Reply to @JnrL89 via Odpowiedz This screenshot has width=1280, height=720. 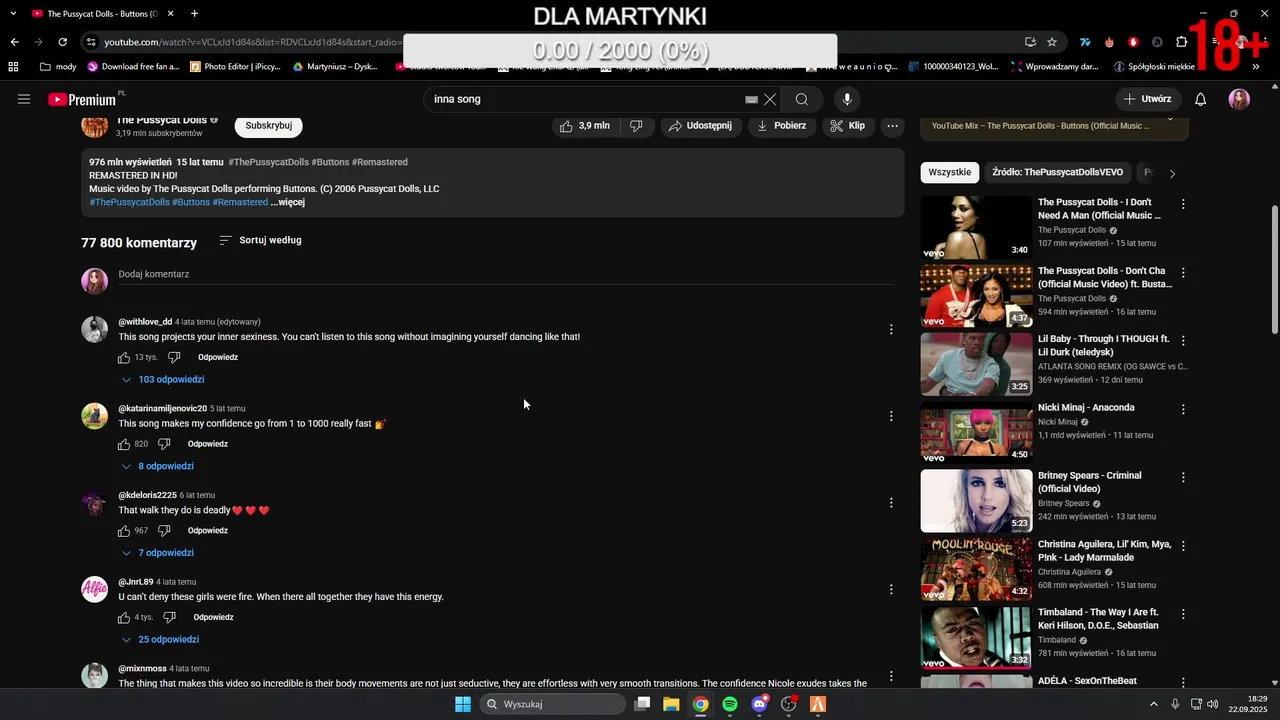(213, 618)
